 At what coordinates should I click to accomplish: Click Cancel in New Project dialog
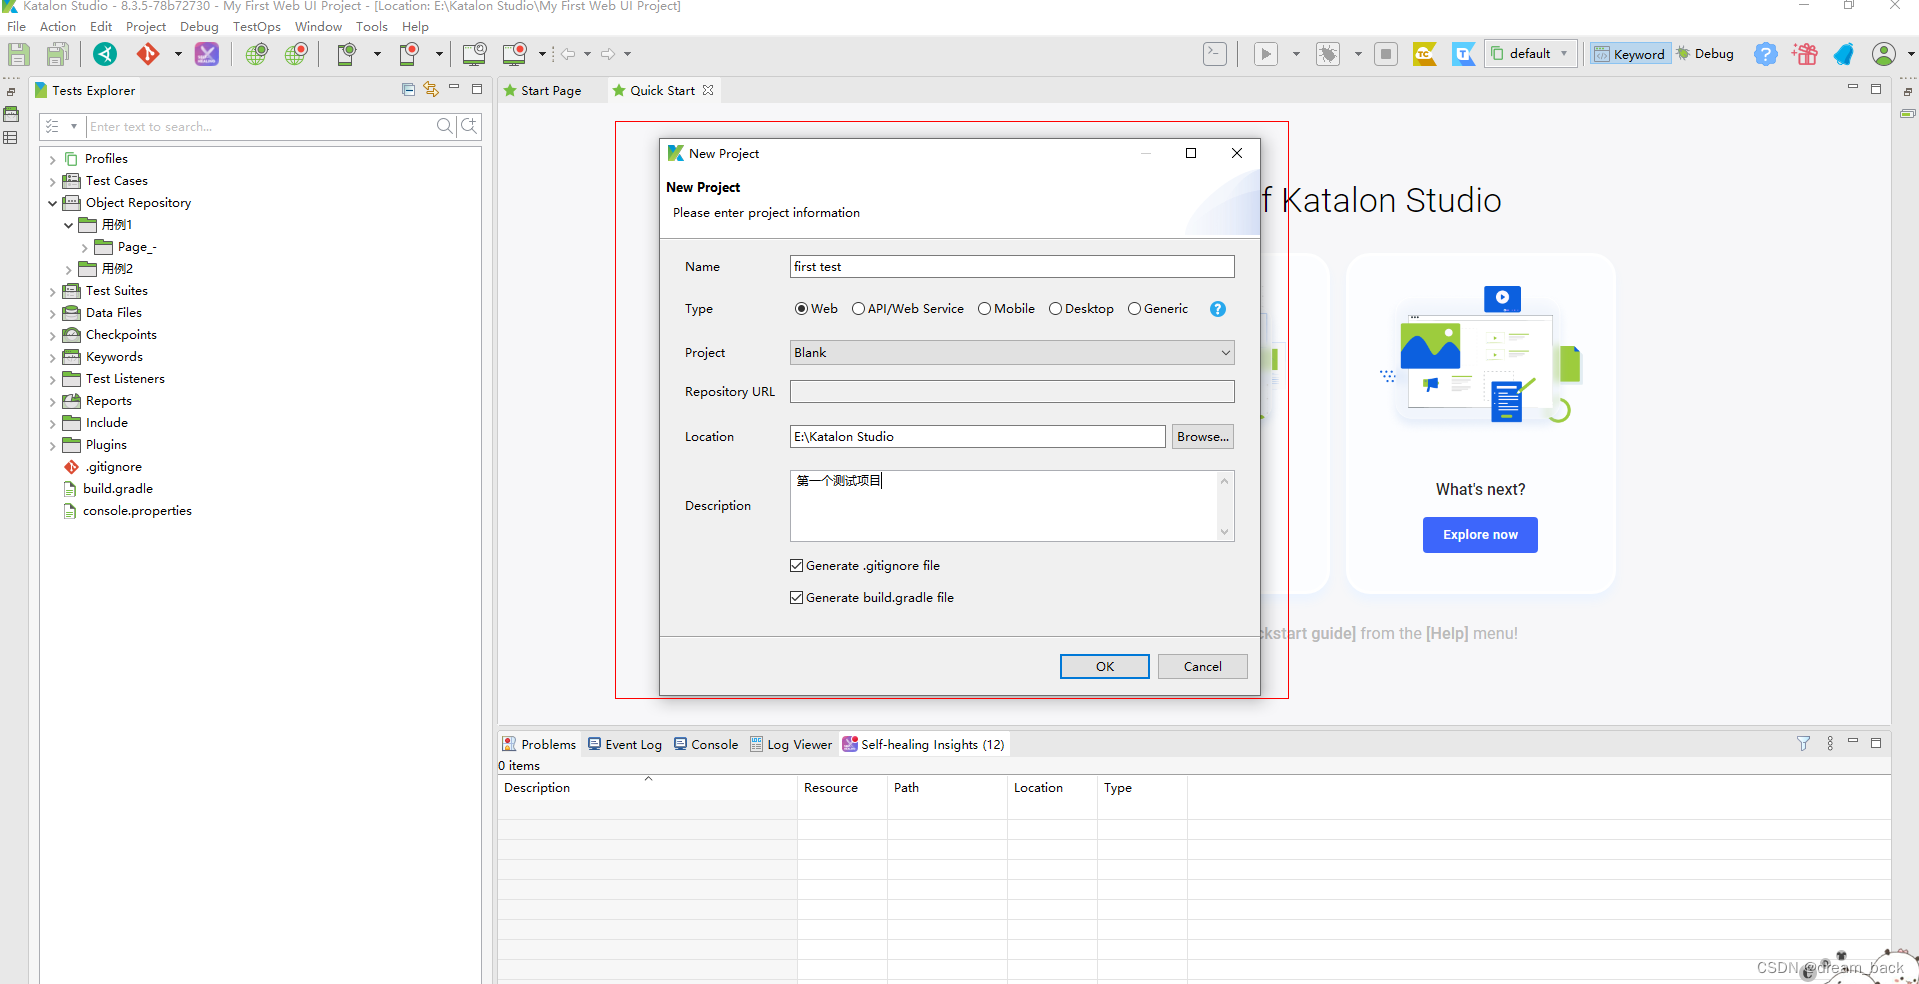1203,667
